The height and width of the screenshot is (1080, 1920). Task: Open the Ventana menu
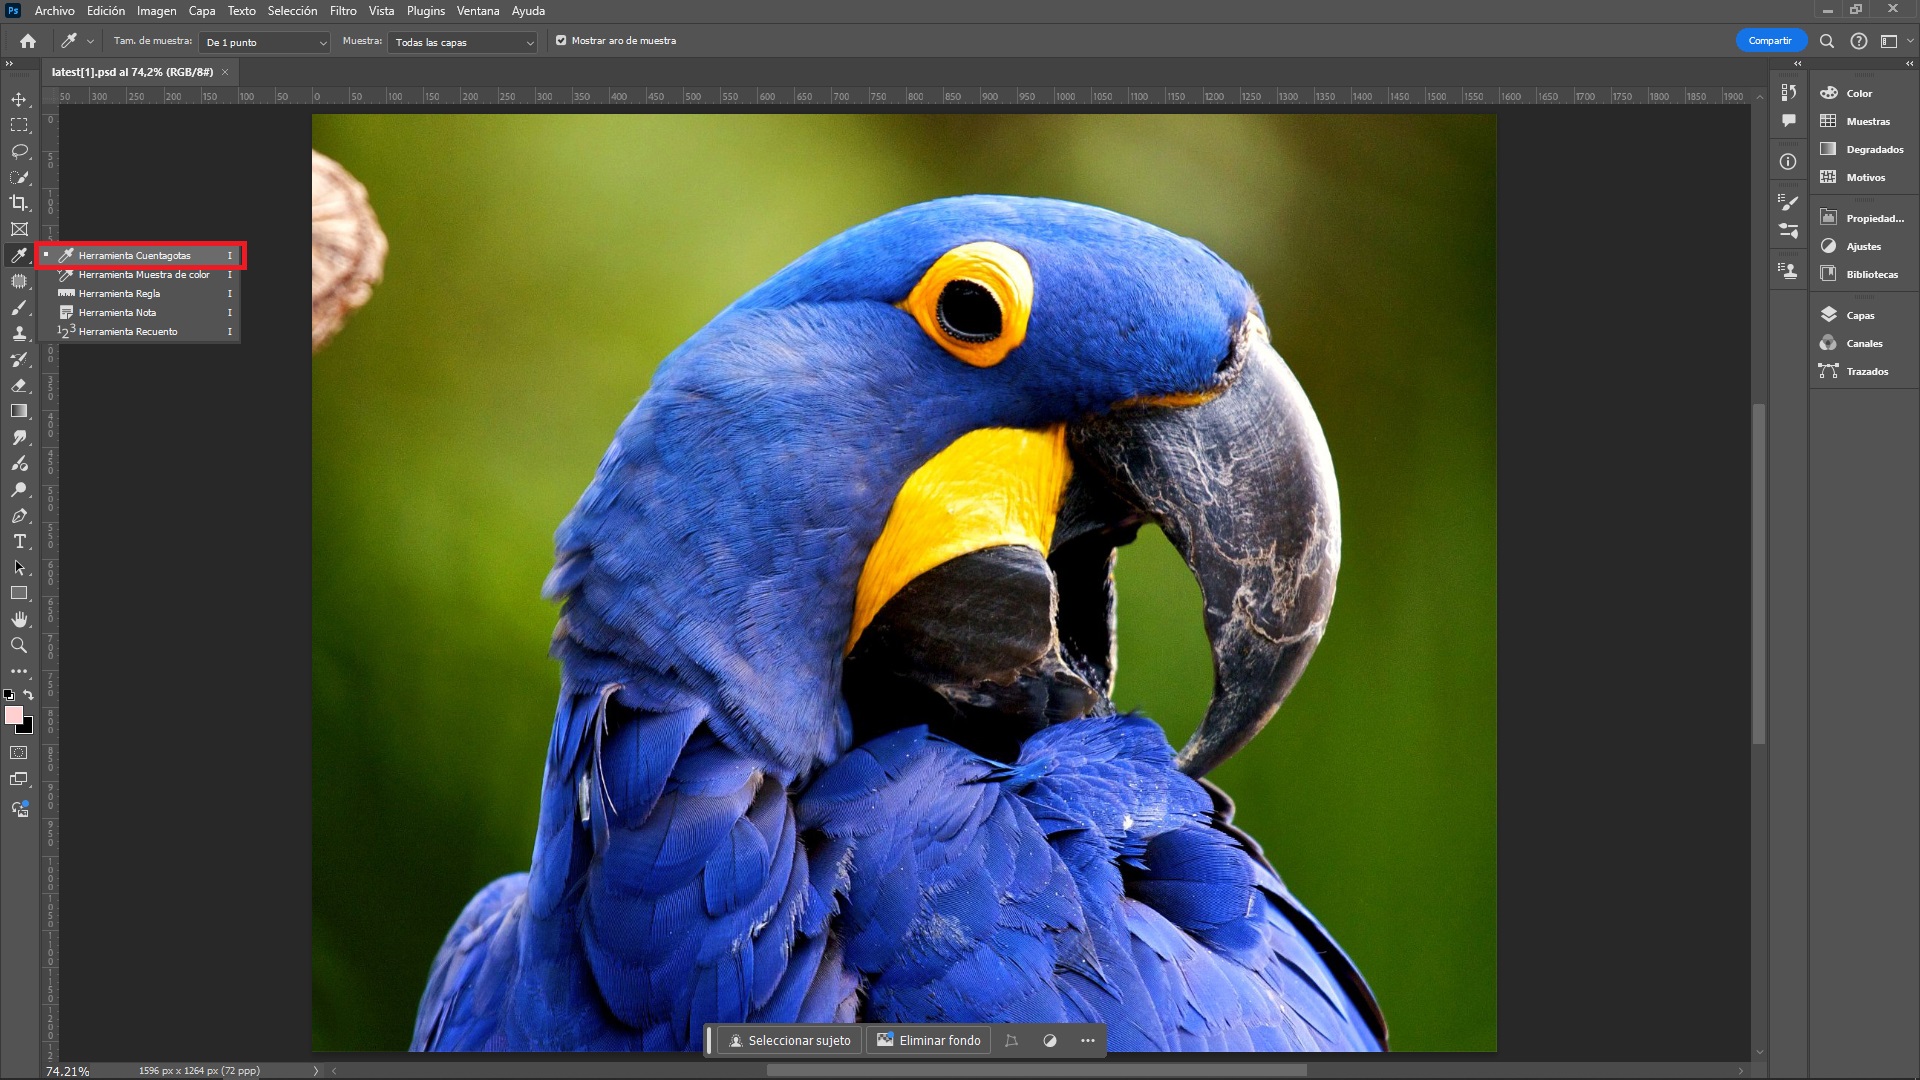478,11
